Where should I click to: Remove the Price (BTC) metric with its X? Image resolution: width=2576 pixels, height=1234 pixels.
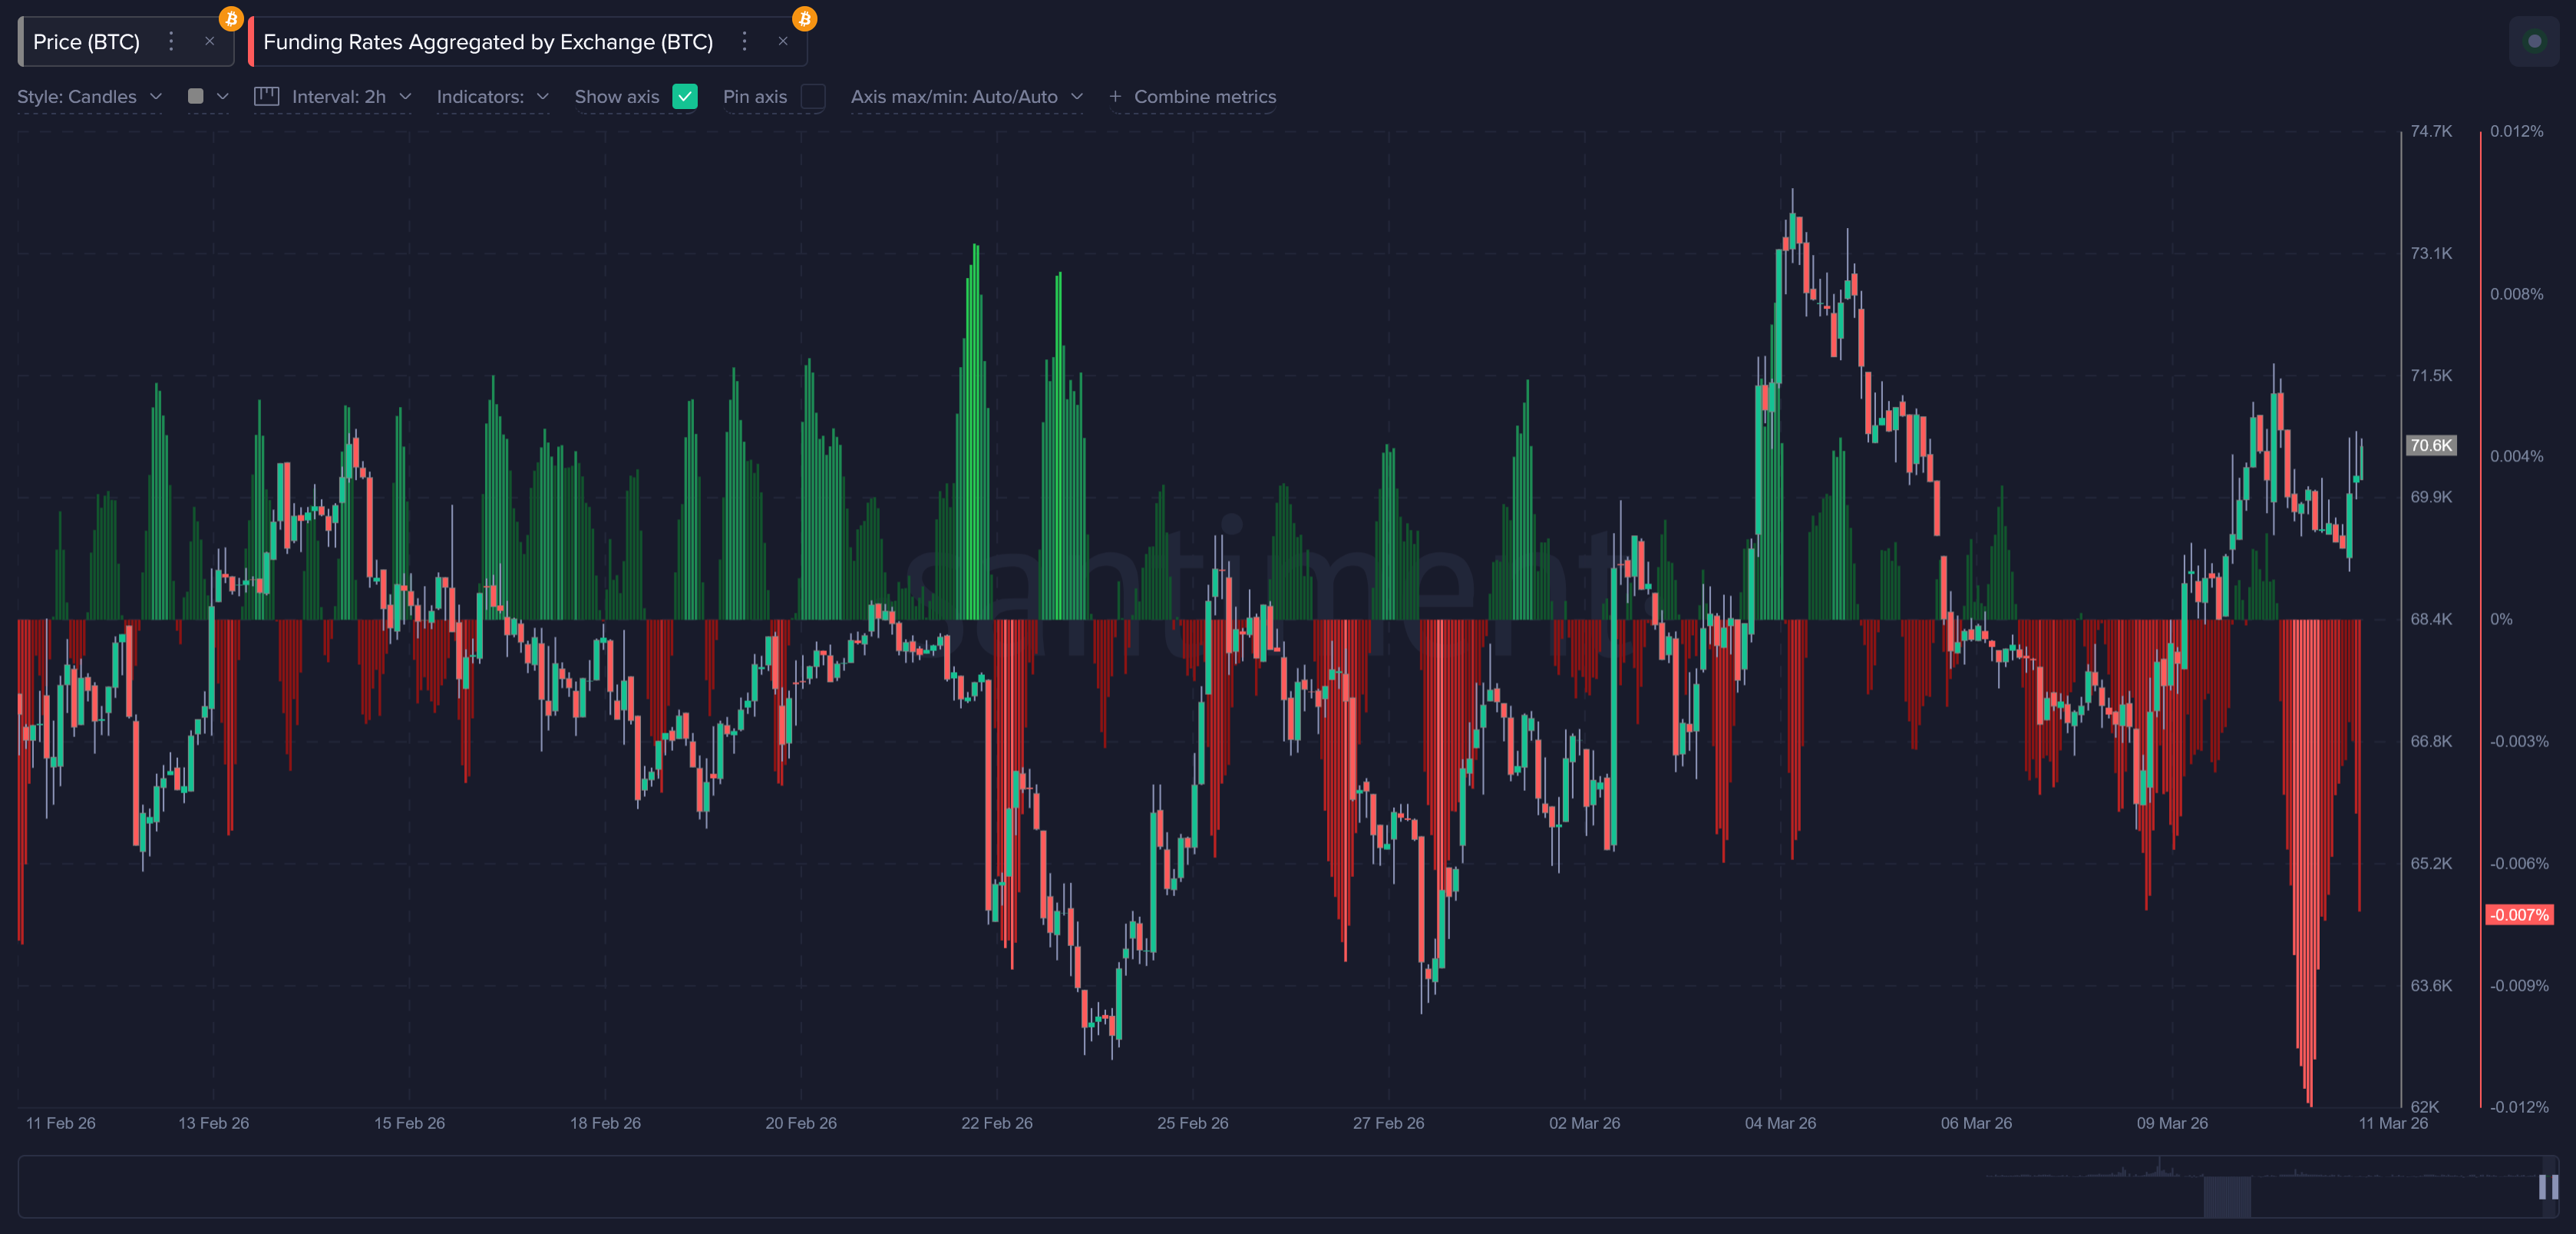pyautogui.click(x=209, y=41)
